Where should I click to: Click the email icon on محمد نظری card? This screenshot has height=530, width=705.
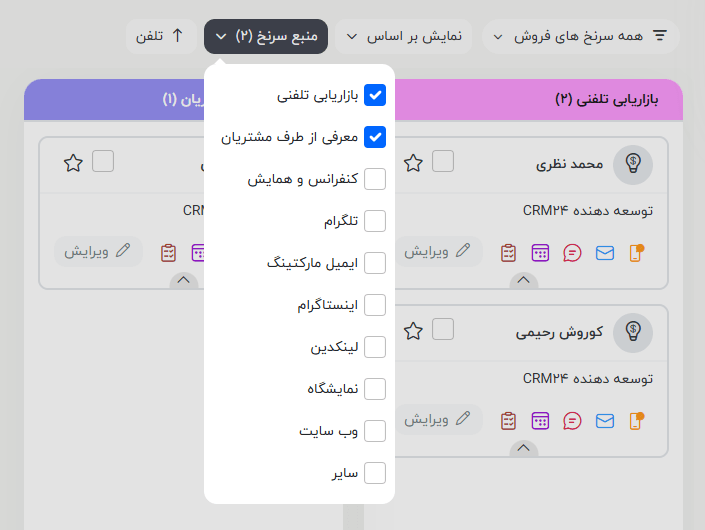pos(604,252)
